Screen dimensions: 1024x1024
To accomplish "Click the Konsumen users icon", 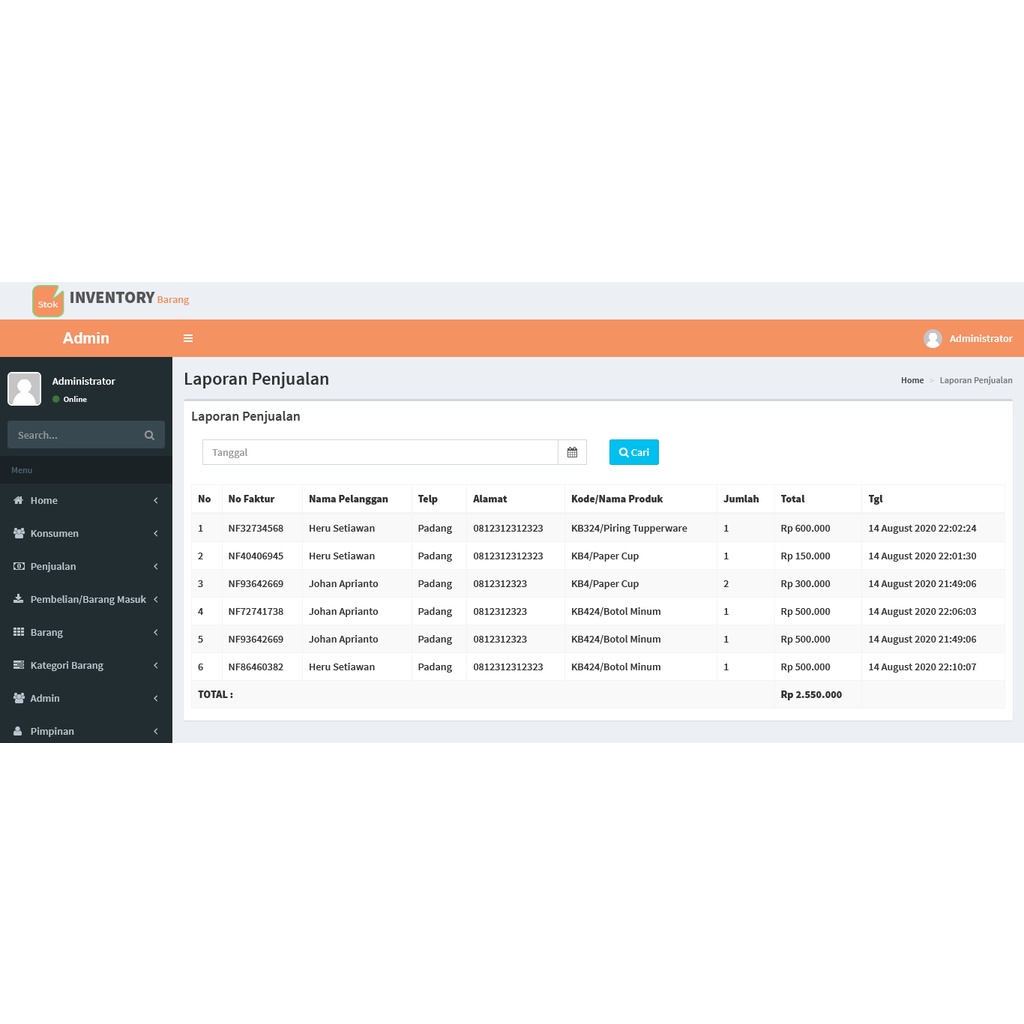I will (19, 533).
